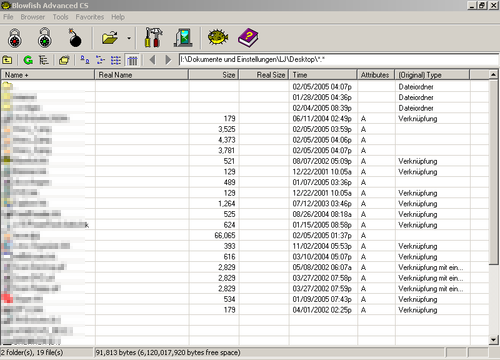Click the red icon beside size 534 row
Image resolution: width=500 pixels, height=360 pixels.
7,298
